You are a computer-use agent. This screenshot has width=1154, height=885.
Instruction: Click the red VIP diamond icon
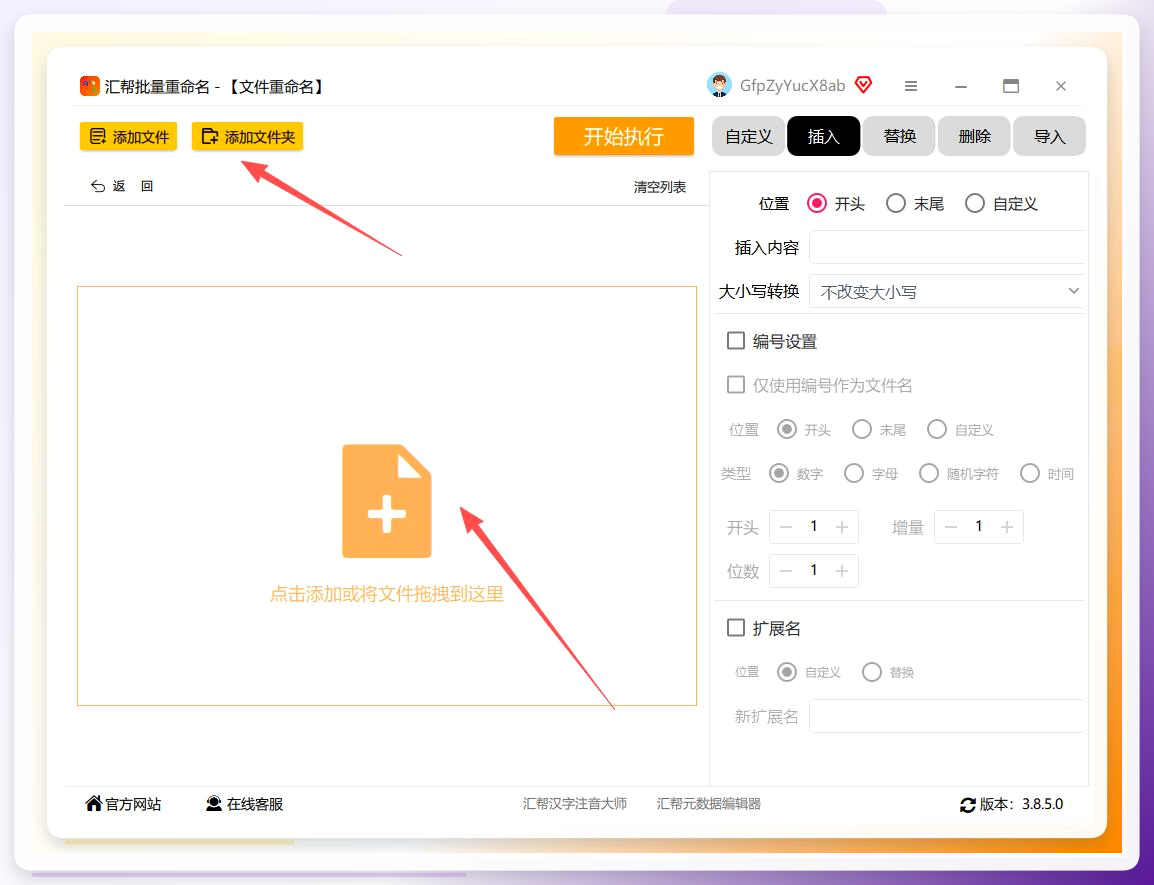863,85
